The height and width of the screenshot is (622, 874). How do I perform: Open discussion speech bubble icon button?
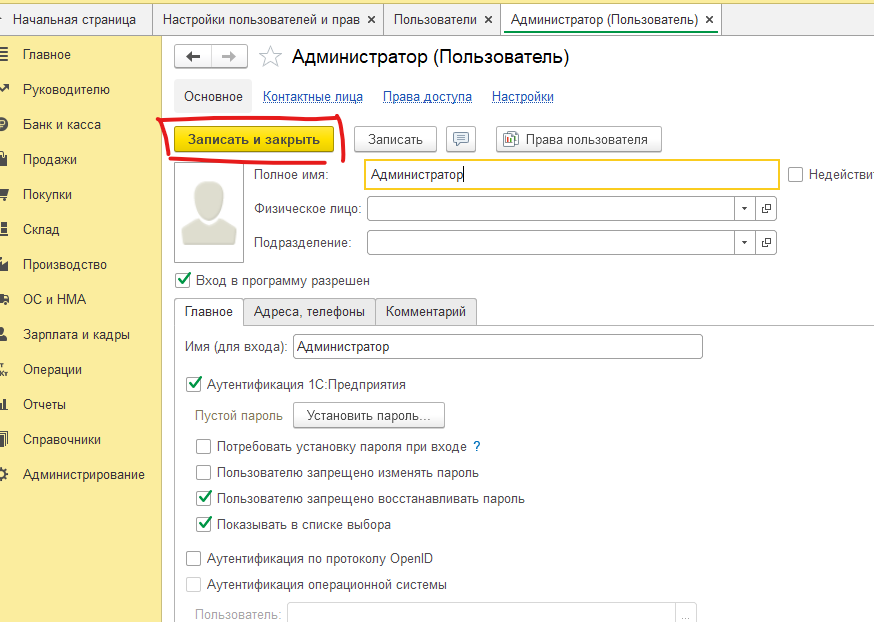click(461, 139)
